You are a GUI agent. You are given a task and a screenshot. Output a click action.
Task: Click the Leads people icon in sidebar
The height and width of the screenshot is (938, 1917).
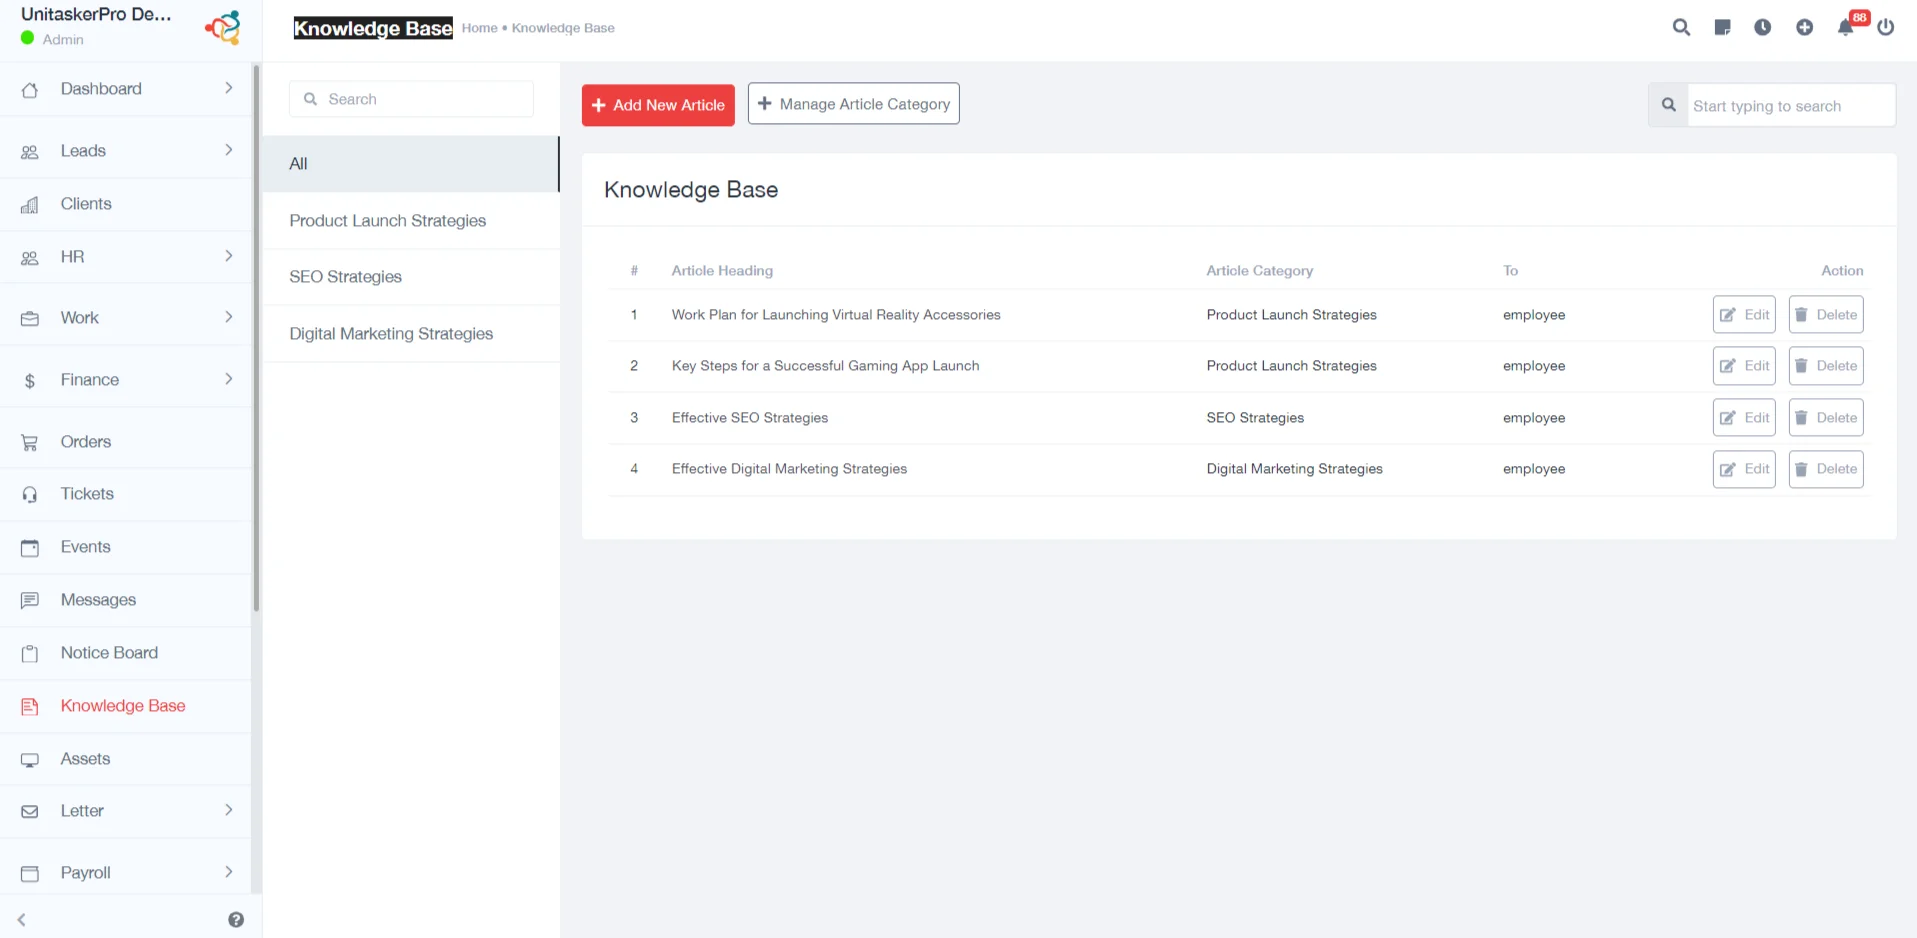point(30,152)
